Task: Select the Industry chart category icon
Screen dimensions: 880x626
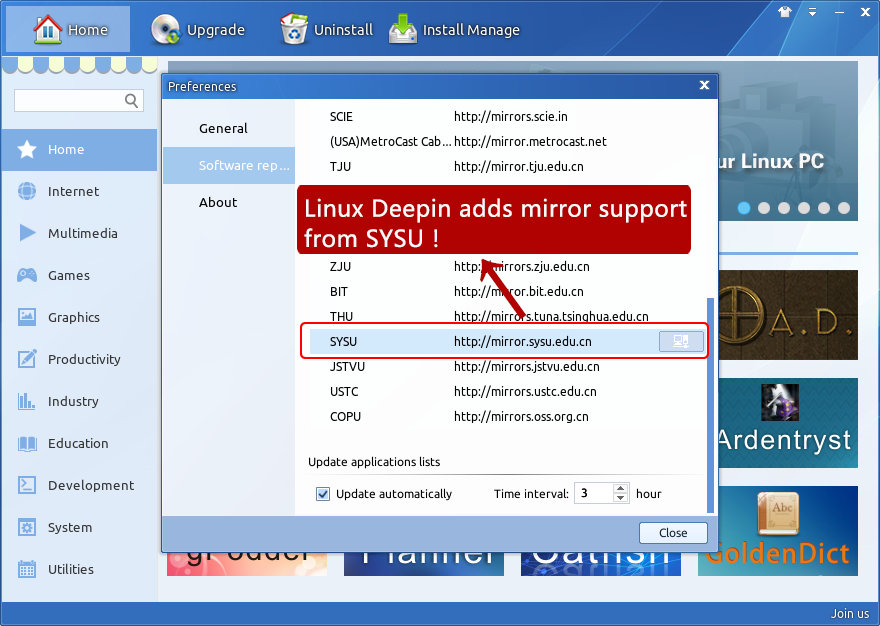Action: point(26,401)
